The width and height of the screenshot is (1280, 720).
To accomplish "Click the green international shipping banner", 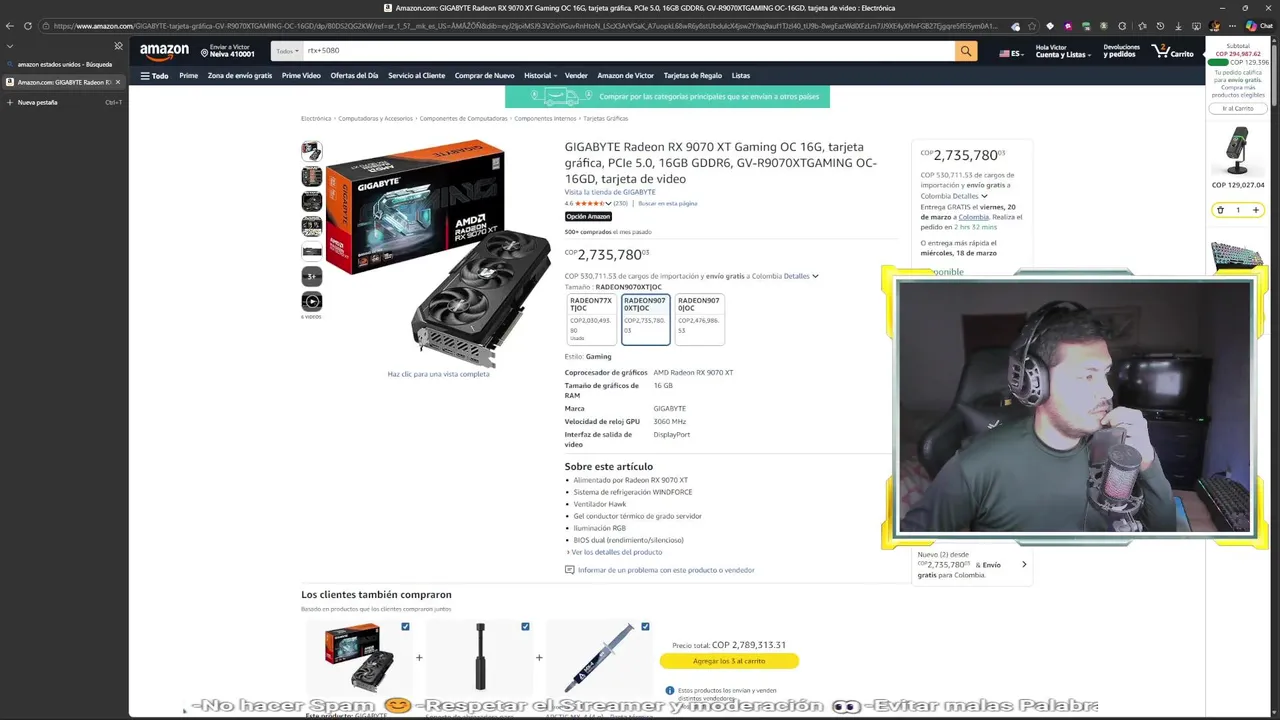I will 667,97.
